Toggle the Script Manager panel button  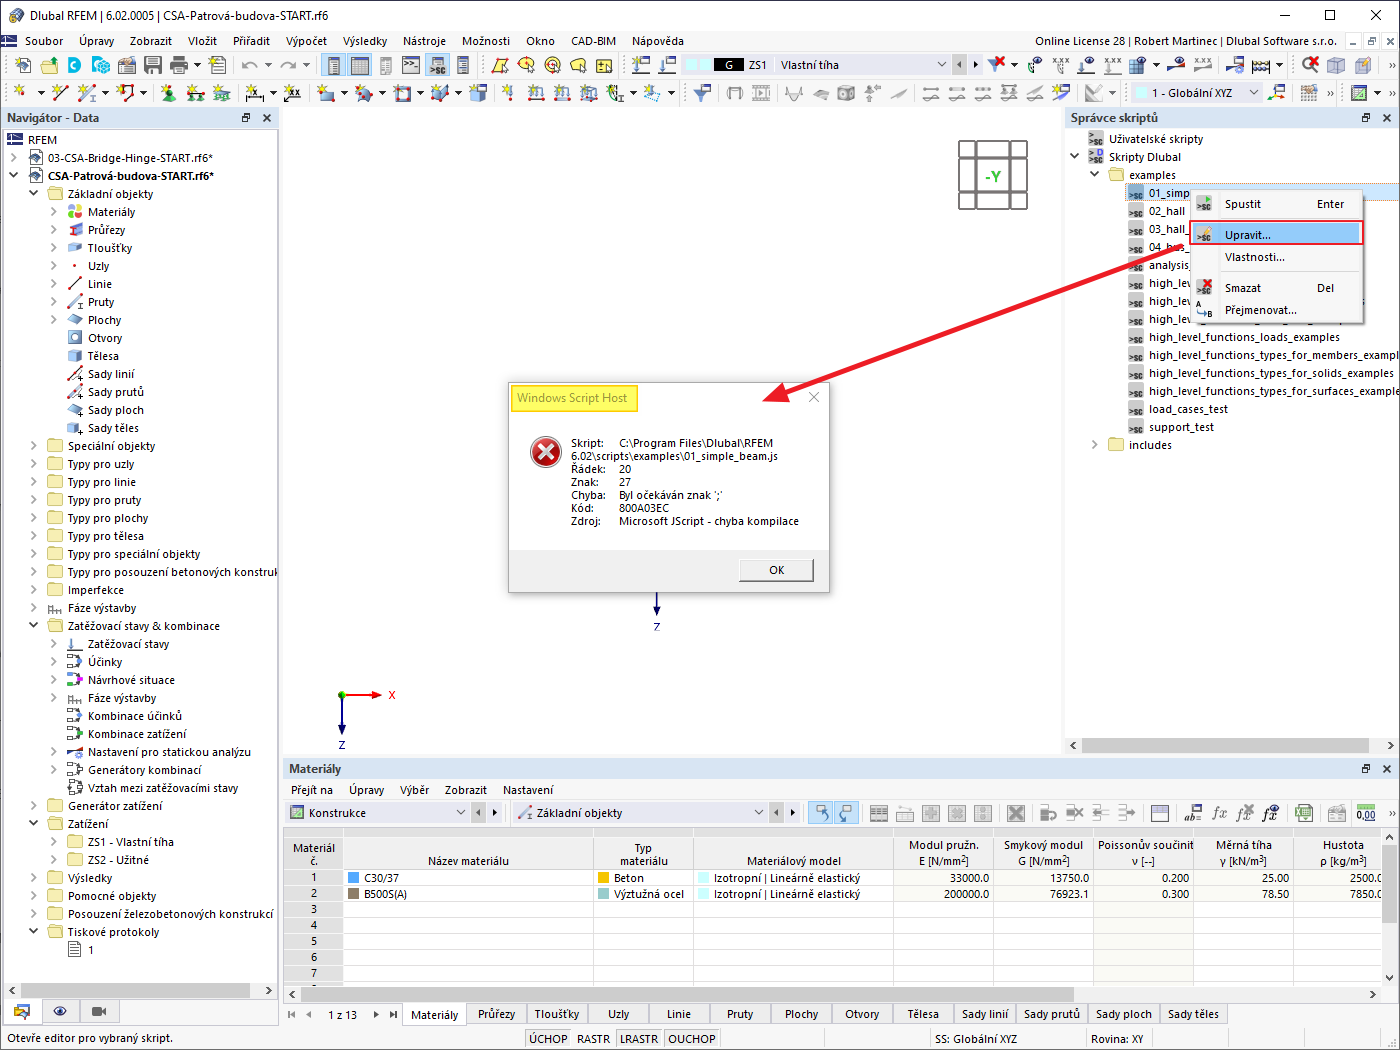point(437,65)
